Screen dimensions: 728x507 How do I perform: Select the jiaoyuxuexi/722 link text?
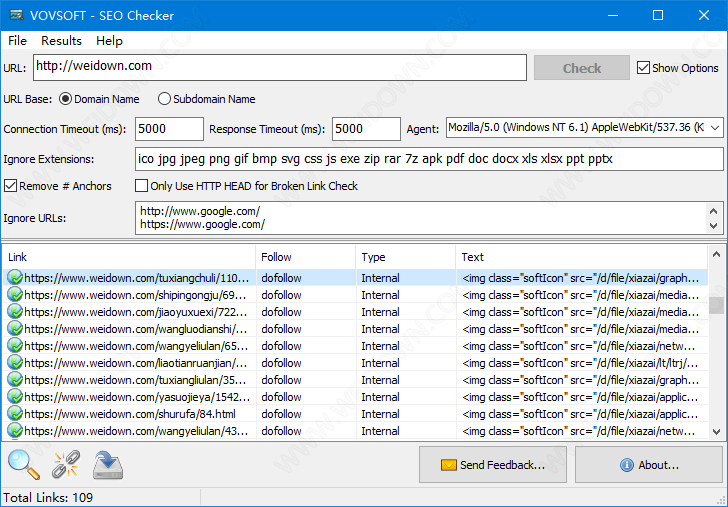(x=135, y=312)
